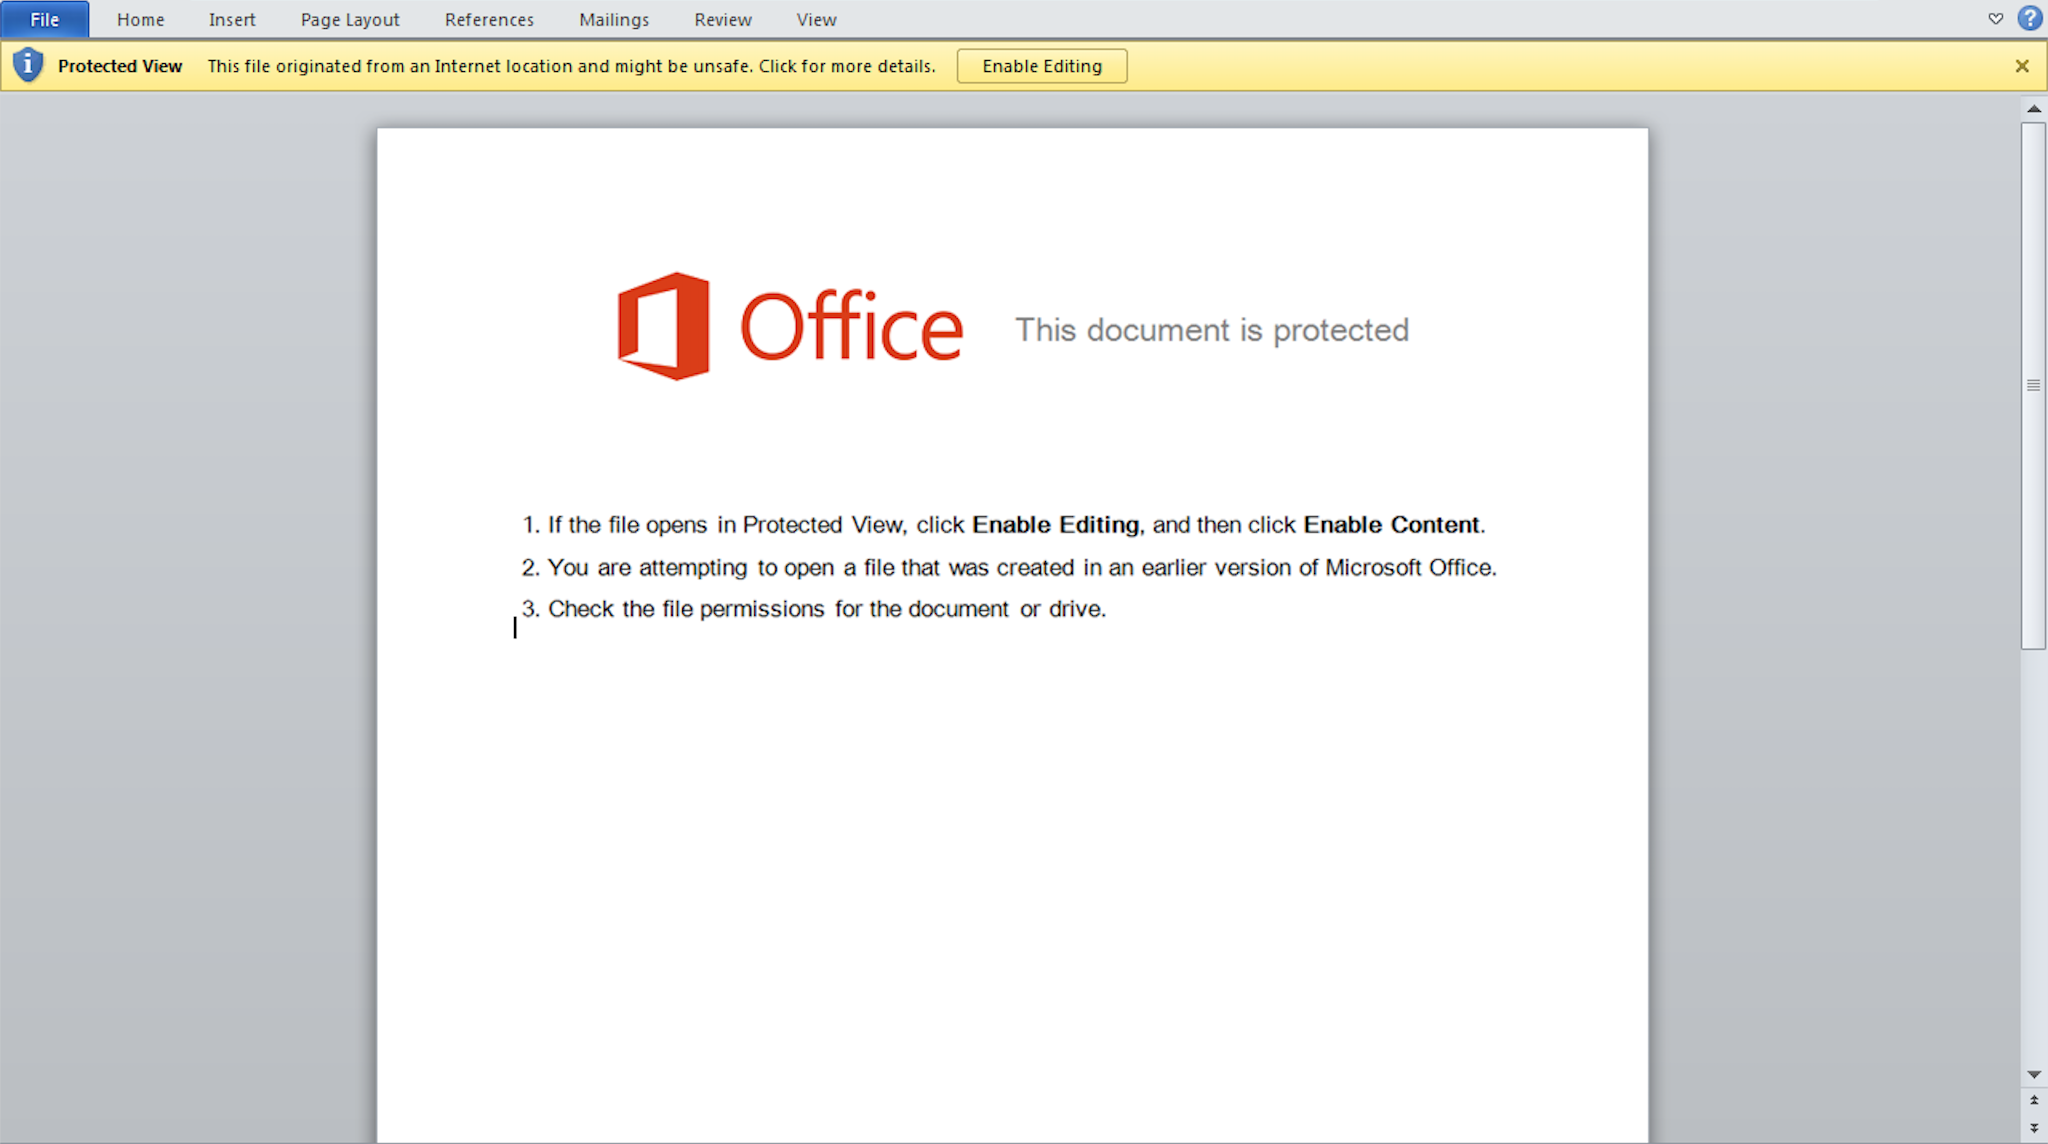This screenshot has width=2048, height=1144.
Task: Click the scrollbar down arrow
Action: pyautogui.click(x=2033, y=1074)
